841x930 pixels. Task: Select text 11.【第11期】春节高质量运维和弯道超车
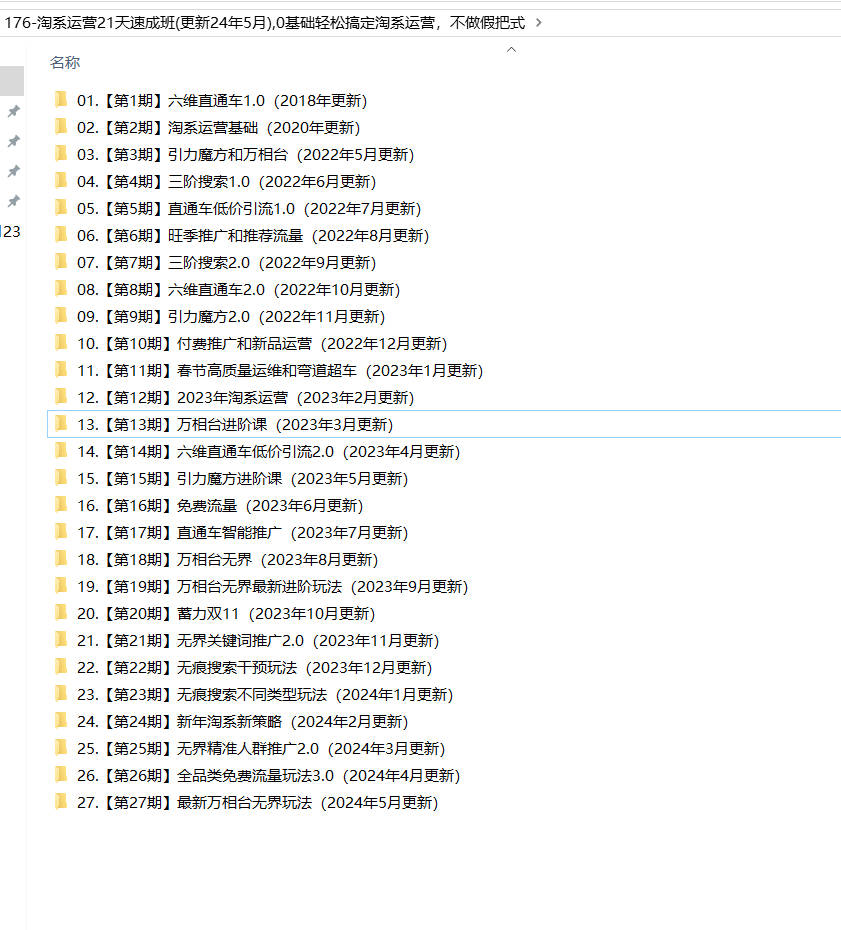point(217,371)
